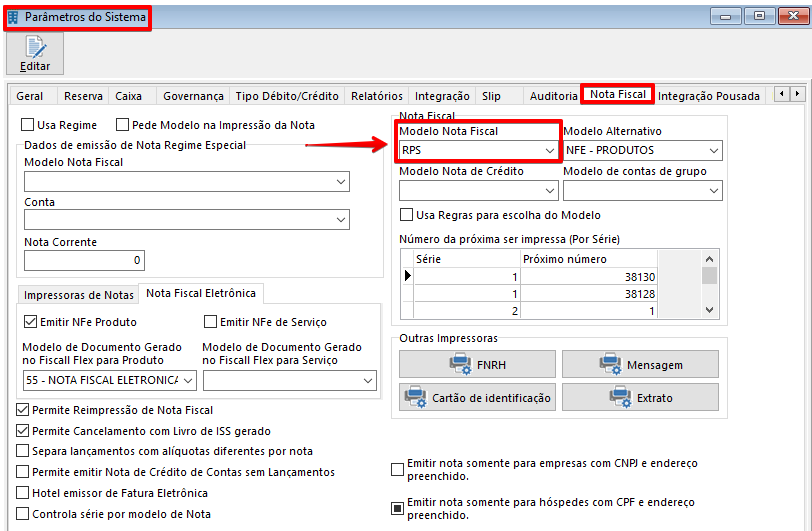Toggle Permite Cancelamento com Livro de ISS gerado

click(22, 430)
